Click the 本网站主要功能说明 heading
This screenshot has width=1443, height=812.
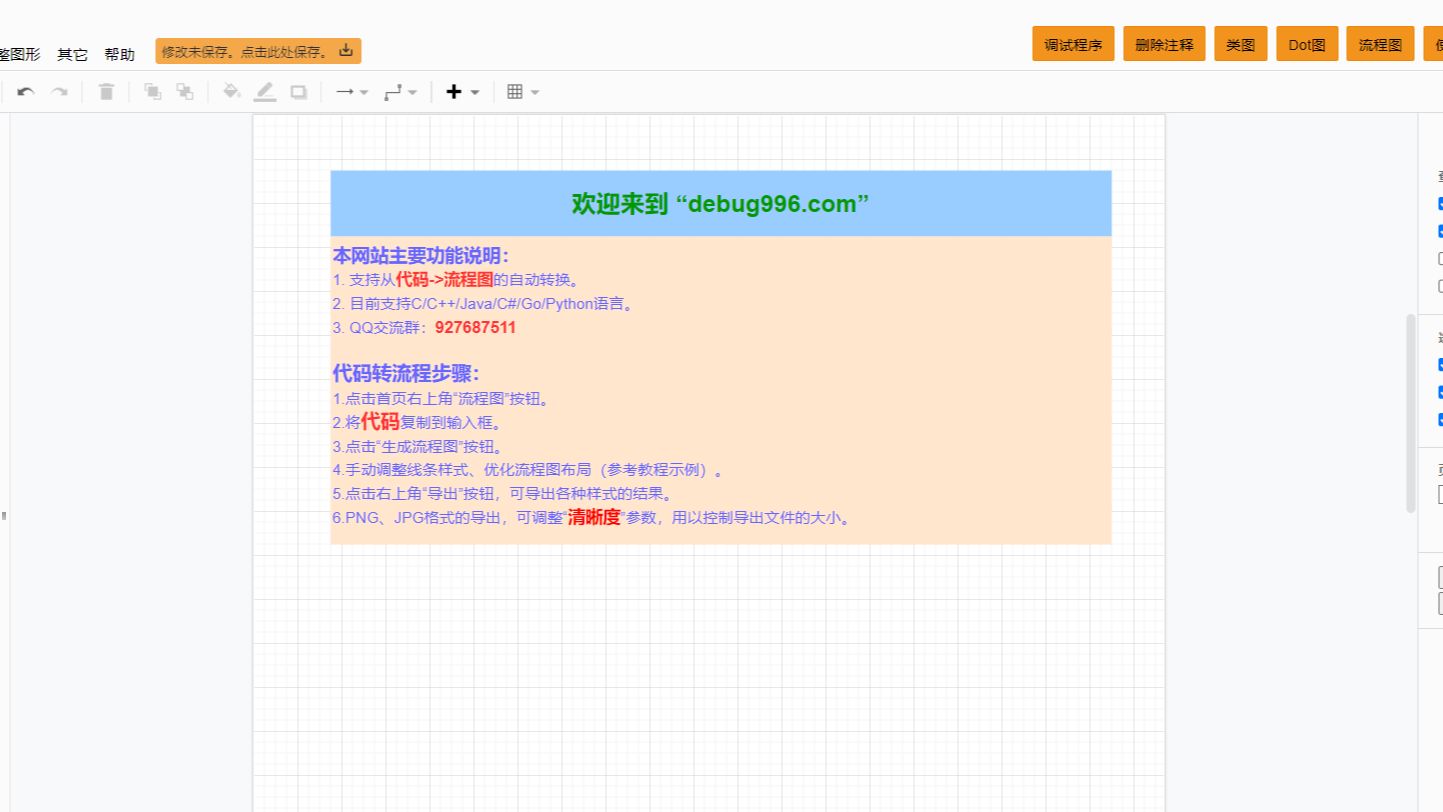pos(420,255)
